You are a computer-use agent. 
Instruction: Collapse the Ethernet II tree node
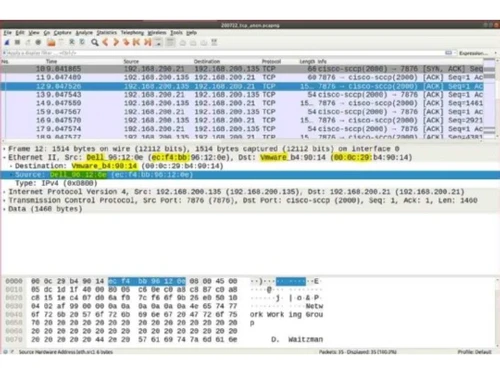(5, 157)
